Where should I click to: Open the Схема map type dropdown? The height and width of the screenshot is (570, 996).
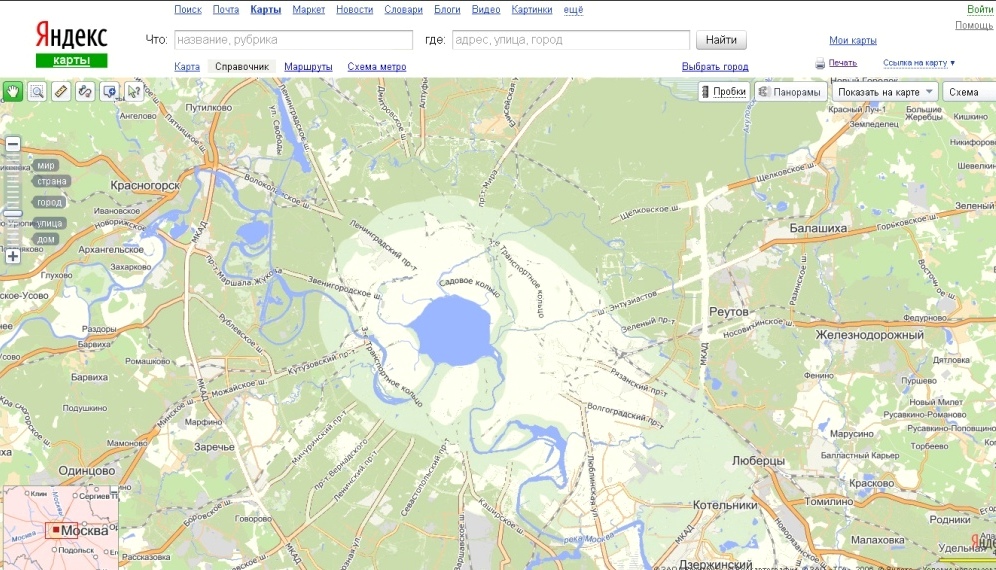coord(969,92)
